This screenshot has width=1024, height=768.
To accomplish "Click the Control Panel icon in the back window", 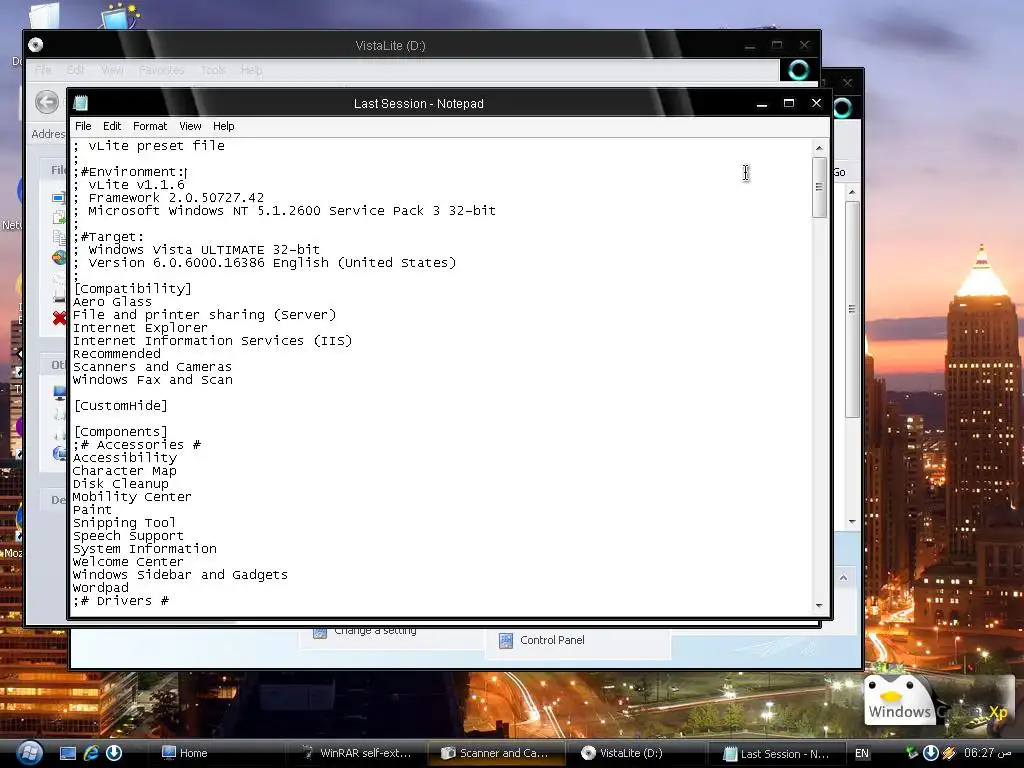I will [505, 641].
